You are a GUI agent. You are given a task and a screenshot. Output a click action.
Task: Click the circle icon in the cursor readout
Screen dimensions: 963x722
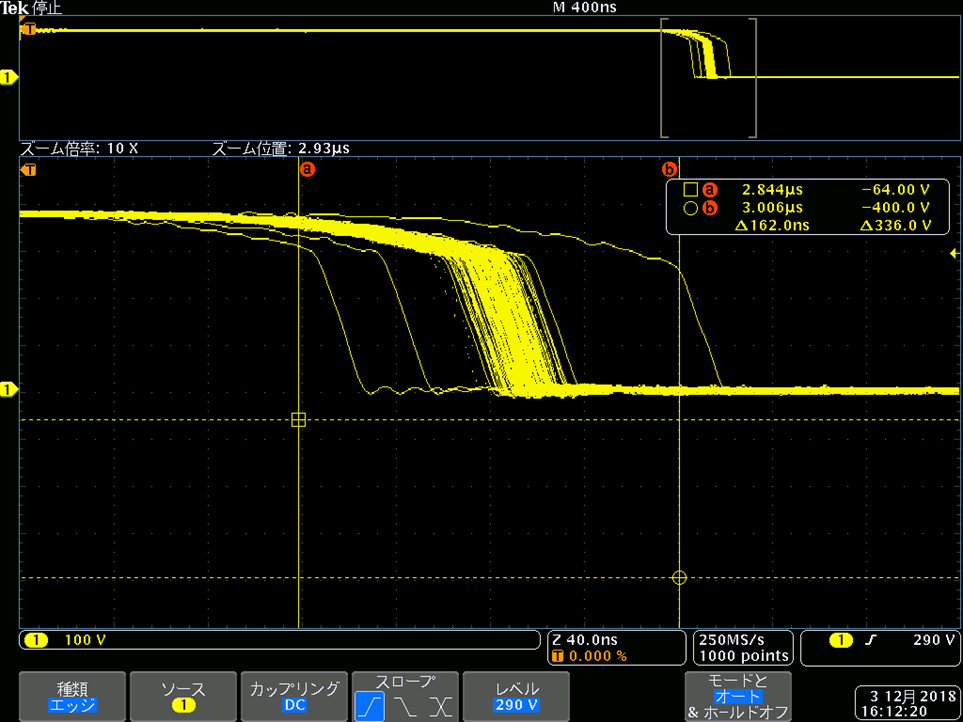tap(690, 209)
